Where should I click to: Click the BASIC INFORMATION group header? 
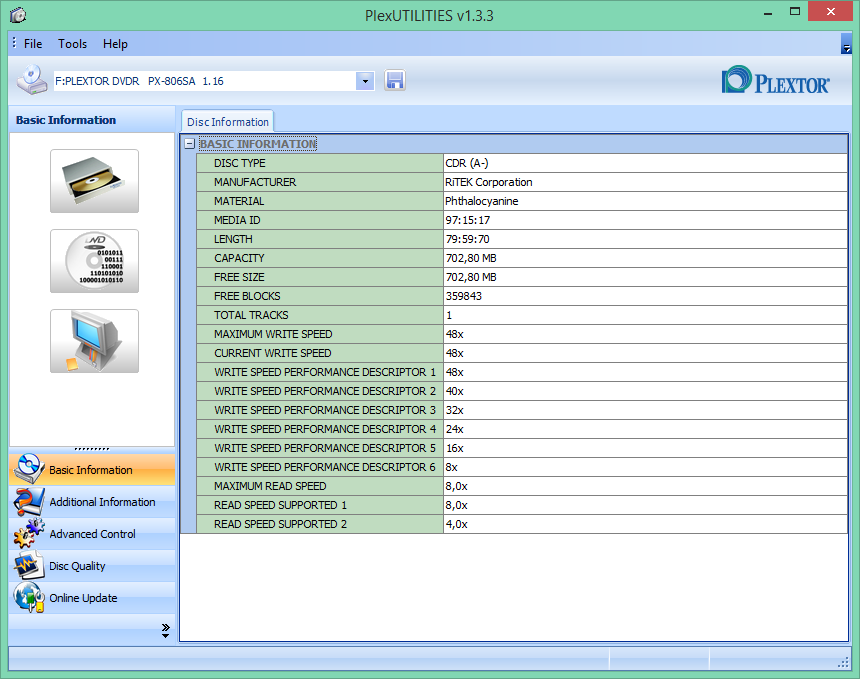coord(258,144)
